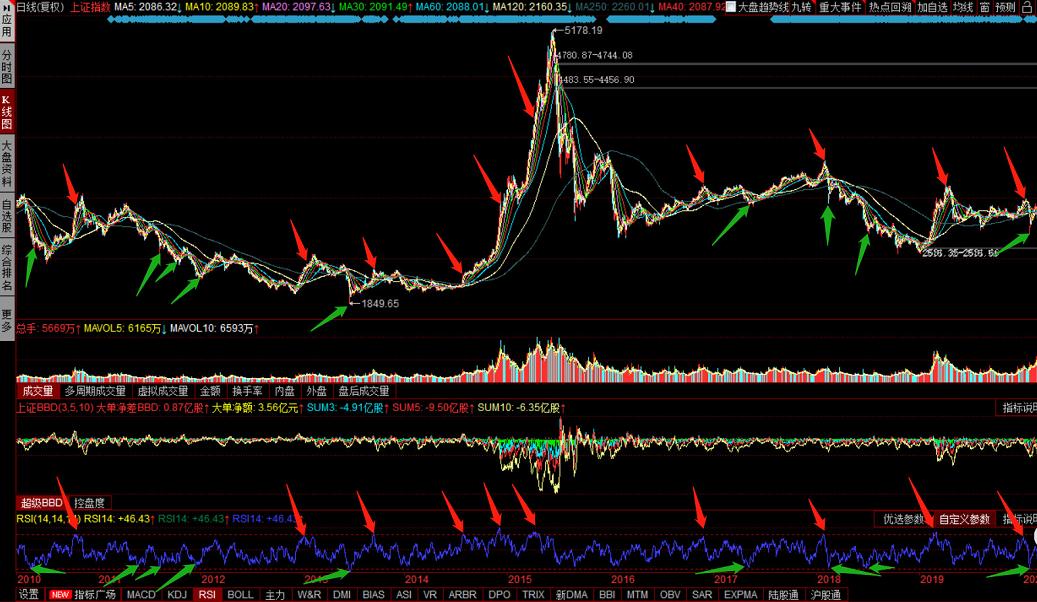Image resolution: width=1037 pixels, height=602 pixels.
Task: Switch to 多周期成交量 tab
Action: click(x=95, y=391)
